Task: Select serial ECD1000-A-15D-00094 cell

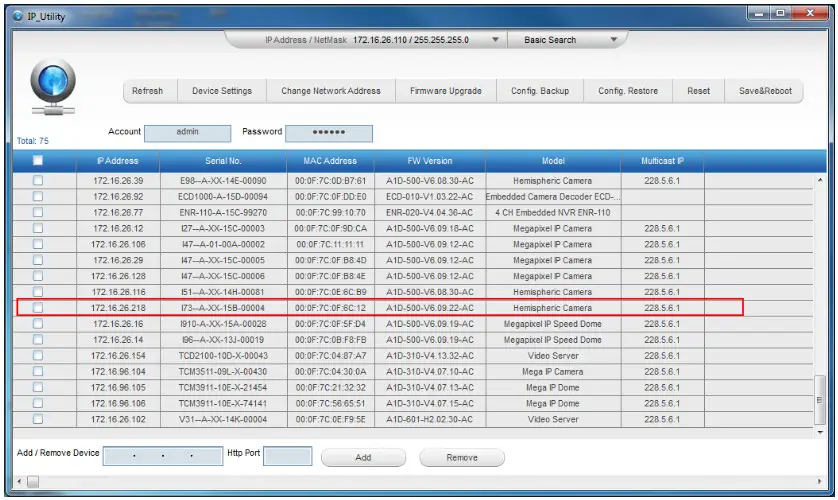Action: tap(223, 197)
